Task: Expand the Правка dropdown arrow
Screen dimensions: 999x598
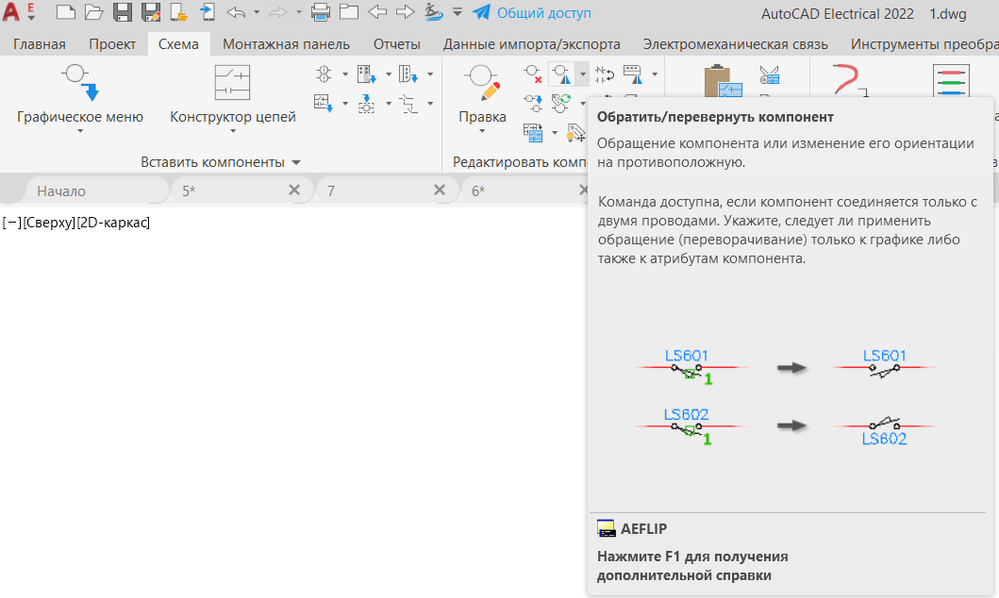Action: (482, 131)
